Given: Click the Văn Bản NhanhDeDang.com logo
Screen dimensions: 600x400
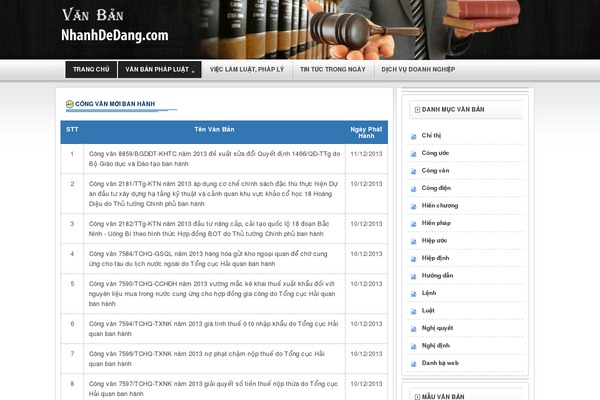Looking at the screenshot, I should point(115,25).
